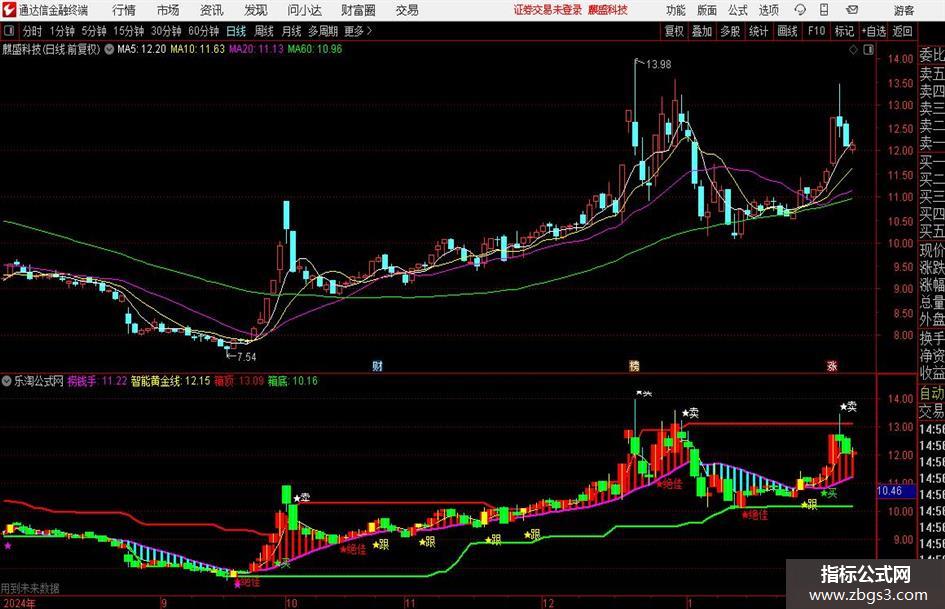Image resolution: width=945 pixels, height=609 pixels.
Task: Open the mobile phone icon
Action: (x=824, y=10)
